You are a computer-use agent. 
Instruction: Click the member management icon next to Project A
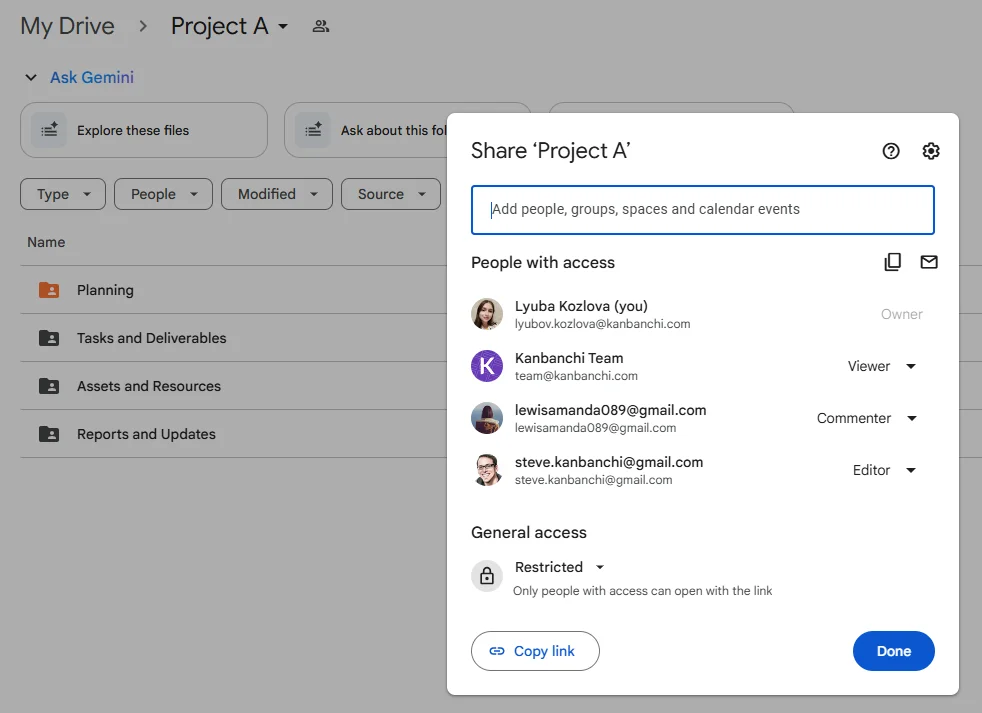320,25
